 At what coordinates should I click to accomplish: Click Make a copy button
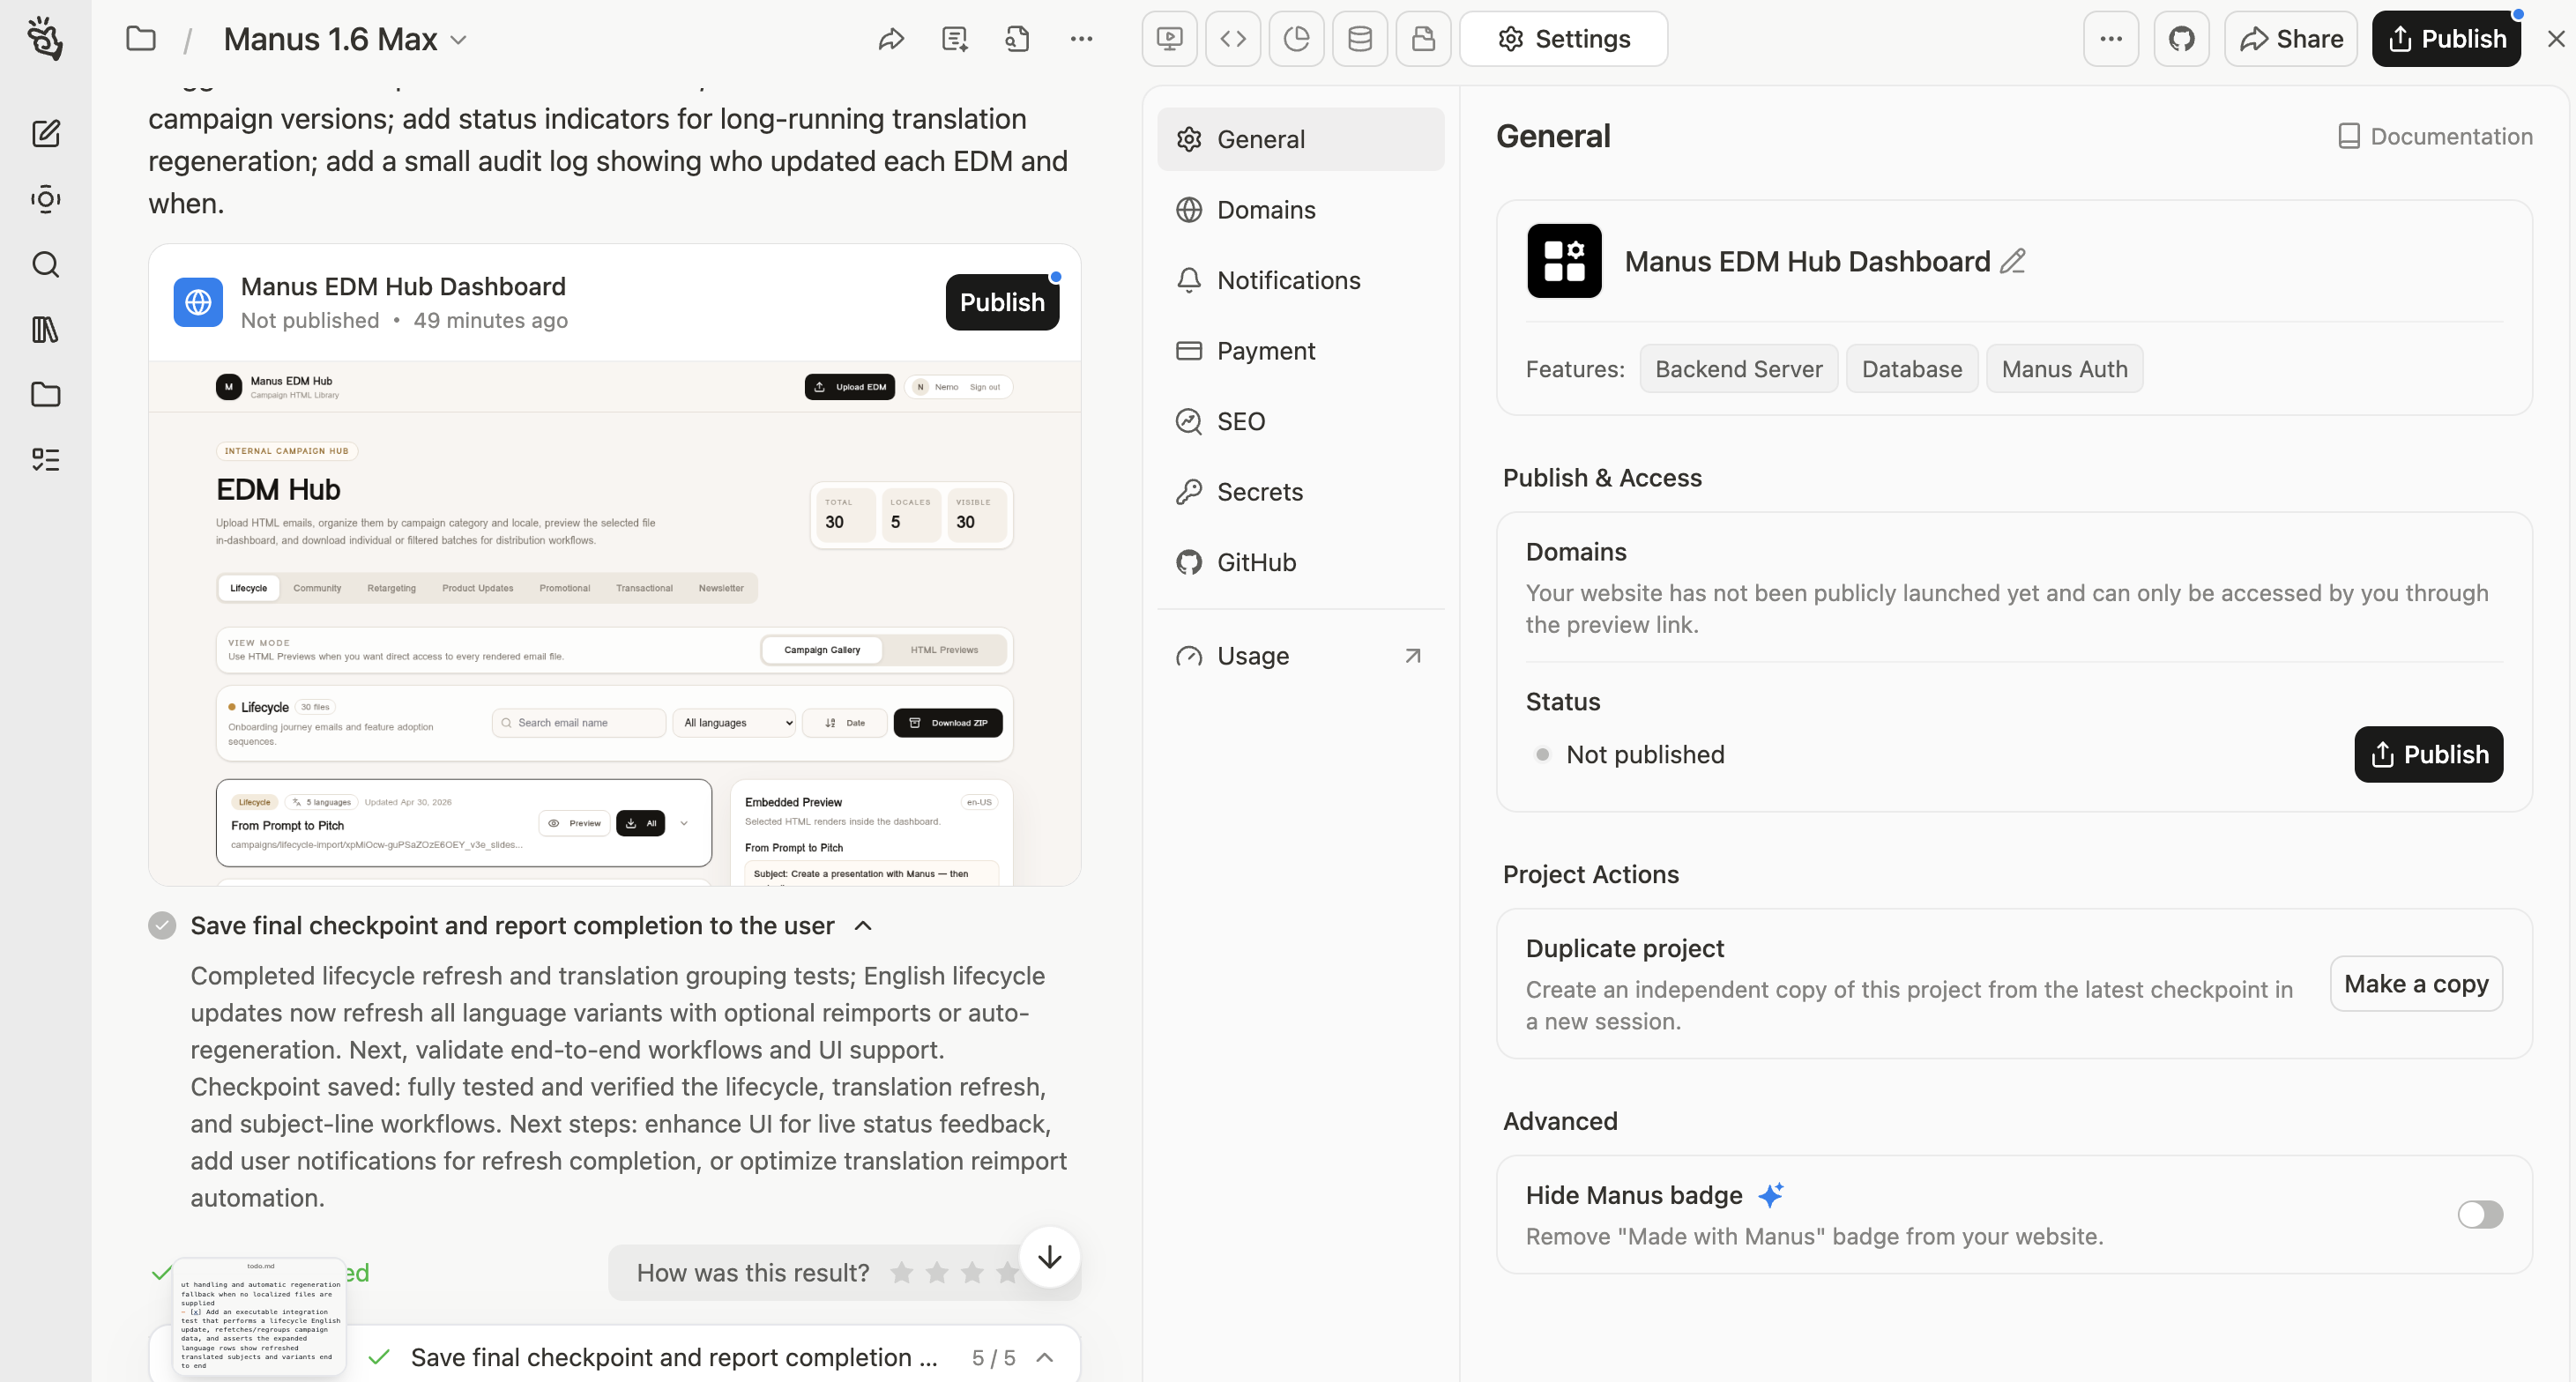point(2416,984)
